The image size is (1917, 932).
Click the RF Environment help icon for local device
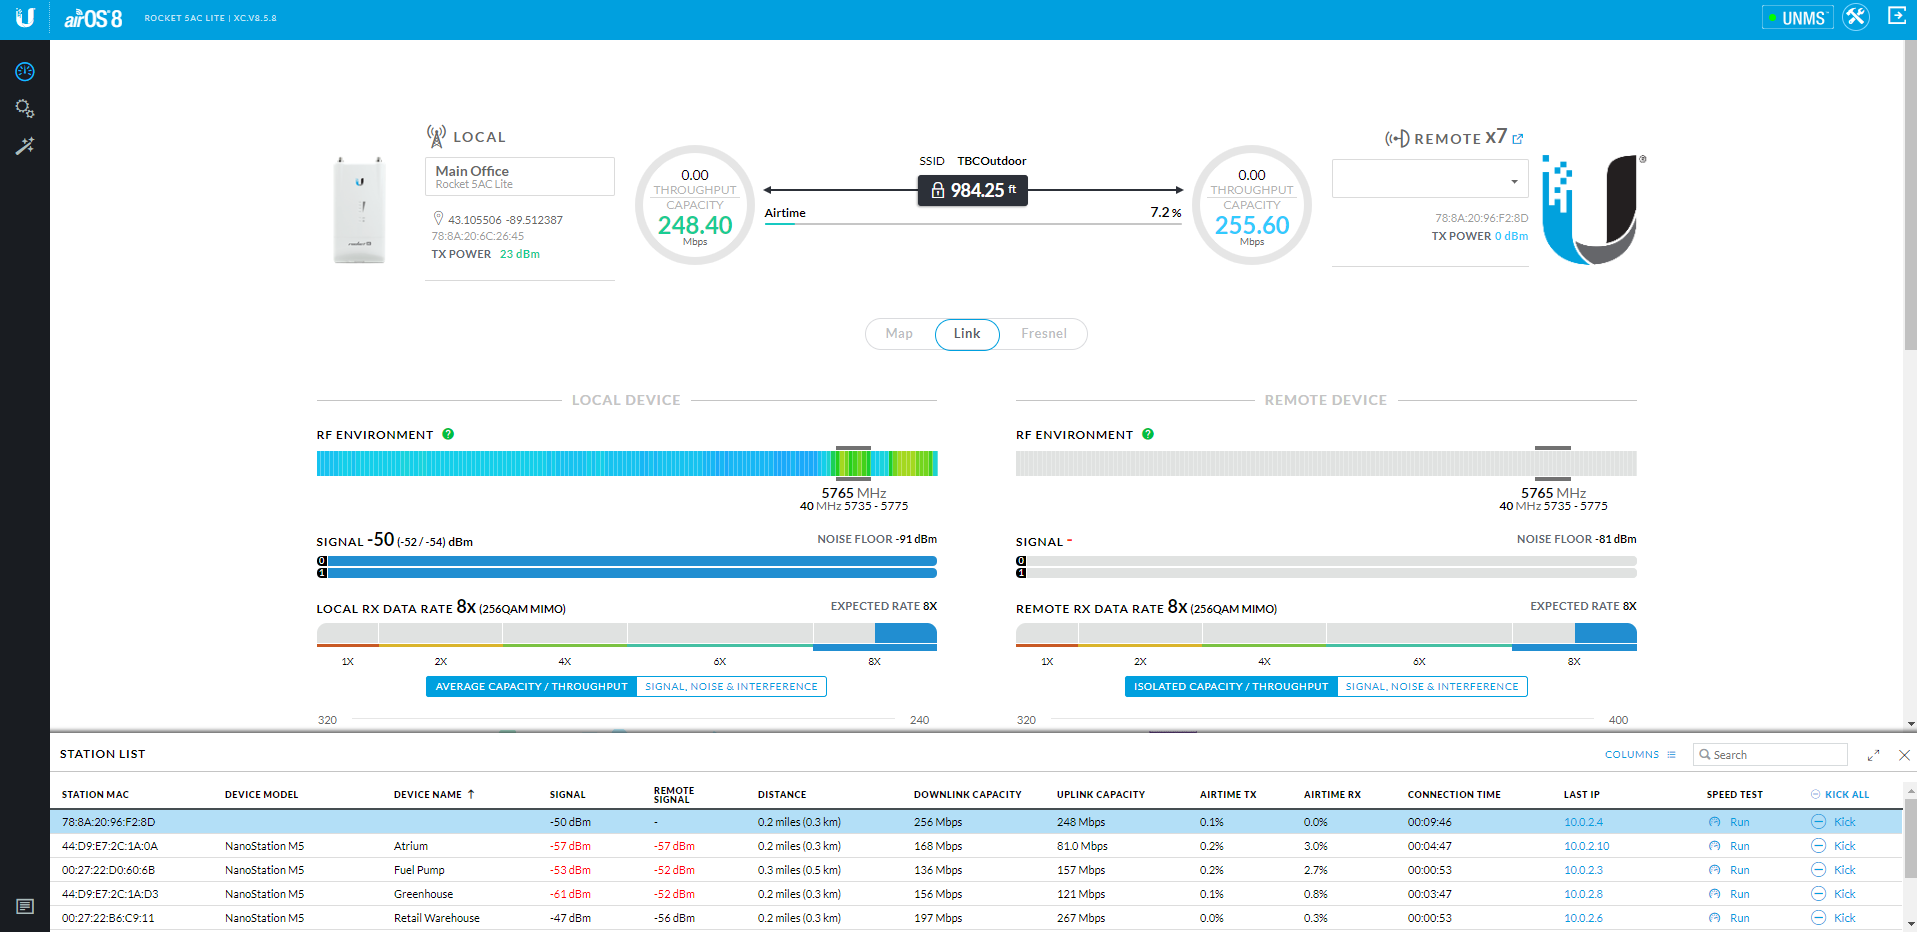448,434
